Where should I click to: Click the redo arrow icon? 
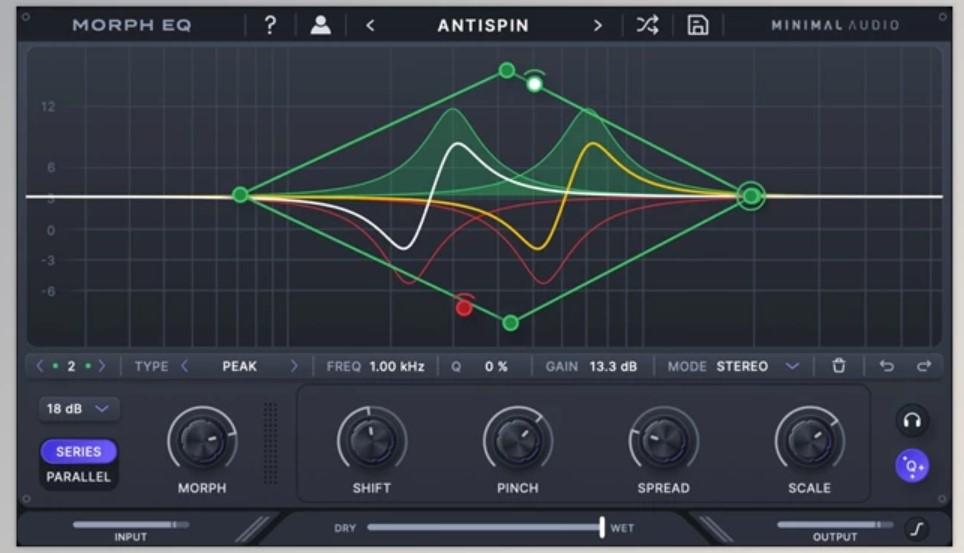point(924,366)
